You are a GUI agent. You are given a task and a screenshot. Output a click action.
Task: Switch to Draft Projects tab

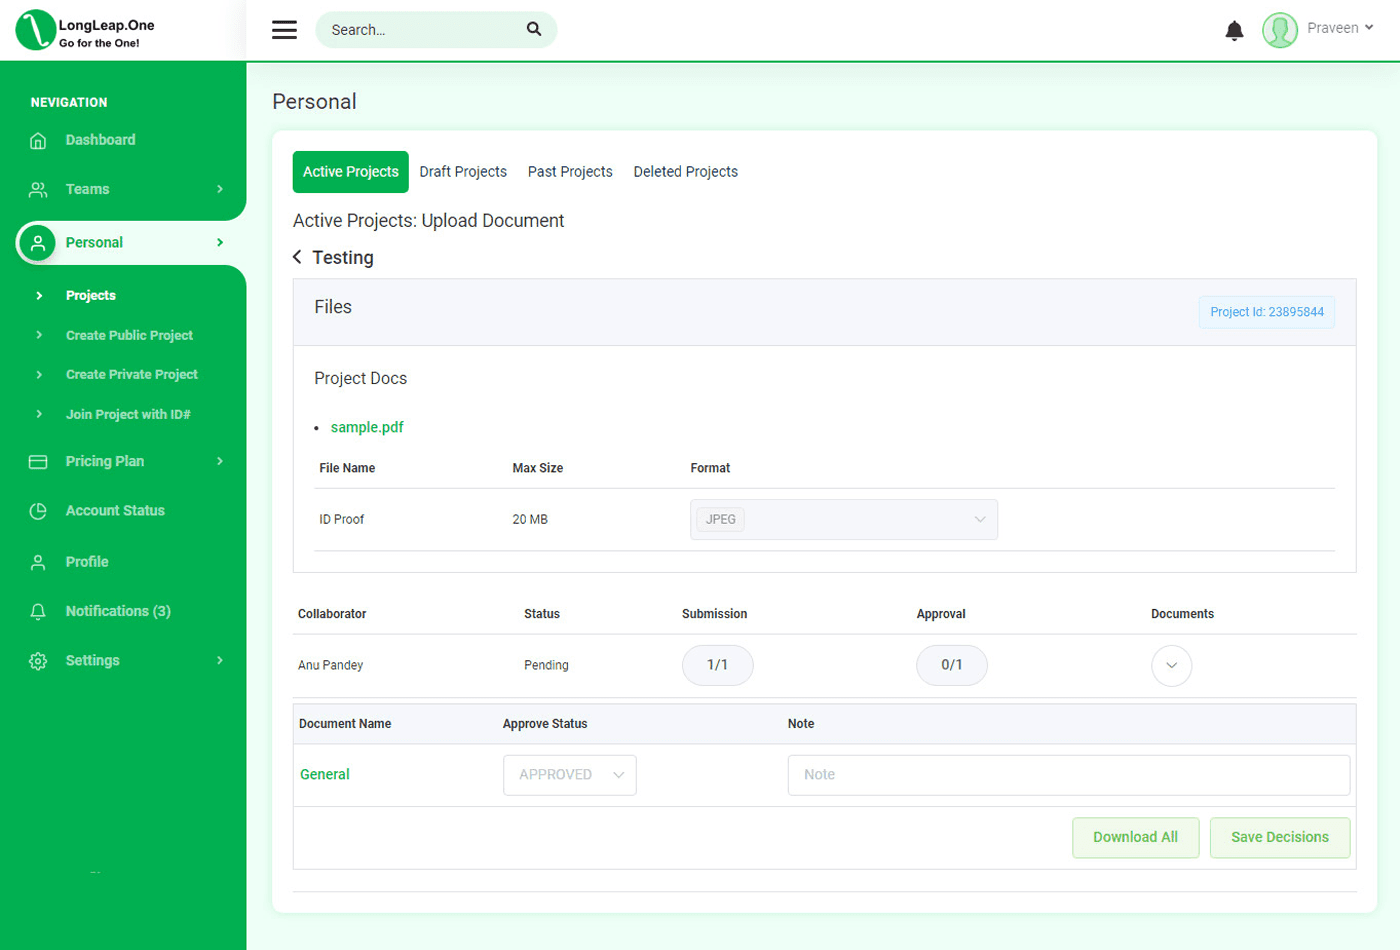[x=463, y=172]
